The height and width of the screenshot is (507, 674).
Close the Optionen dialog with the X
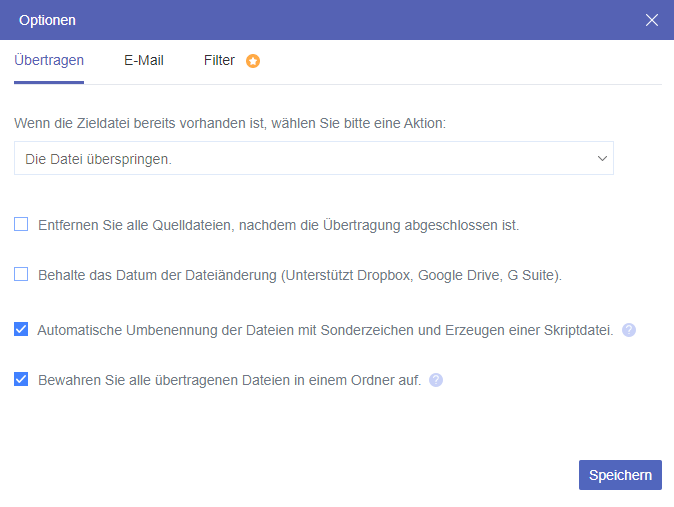pyautogui.click(x=652, y=20)
